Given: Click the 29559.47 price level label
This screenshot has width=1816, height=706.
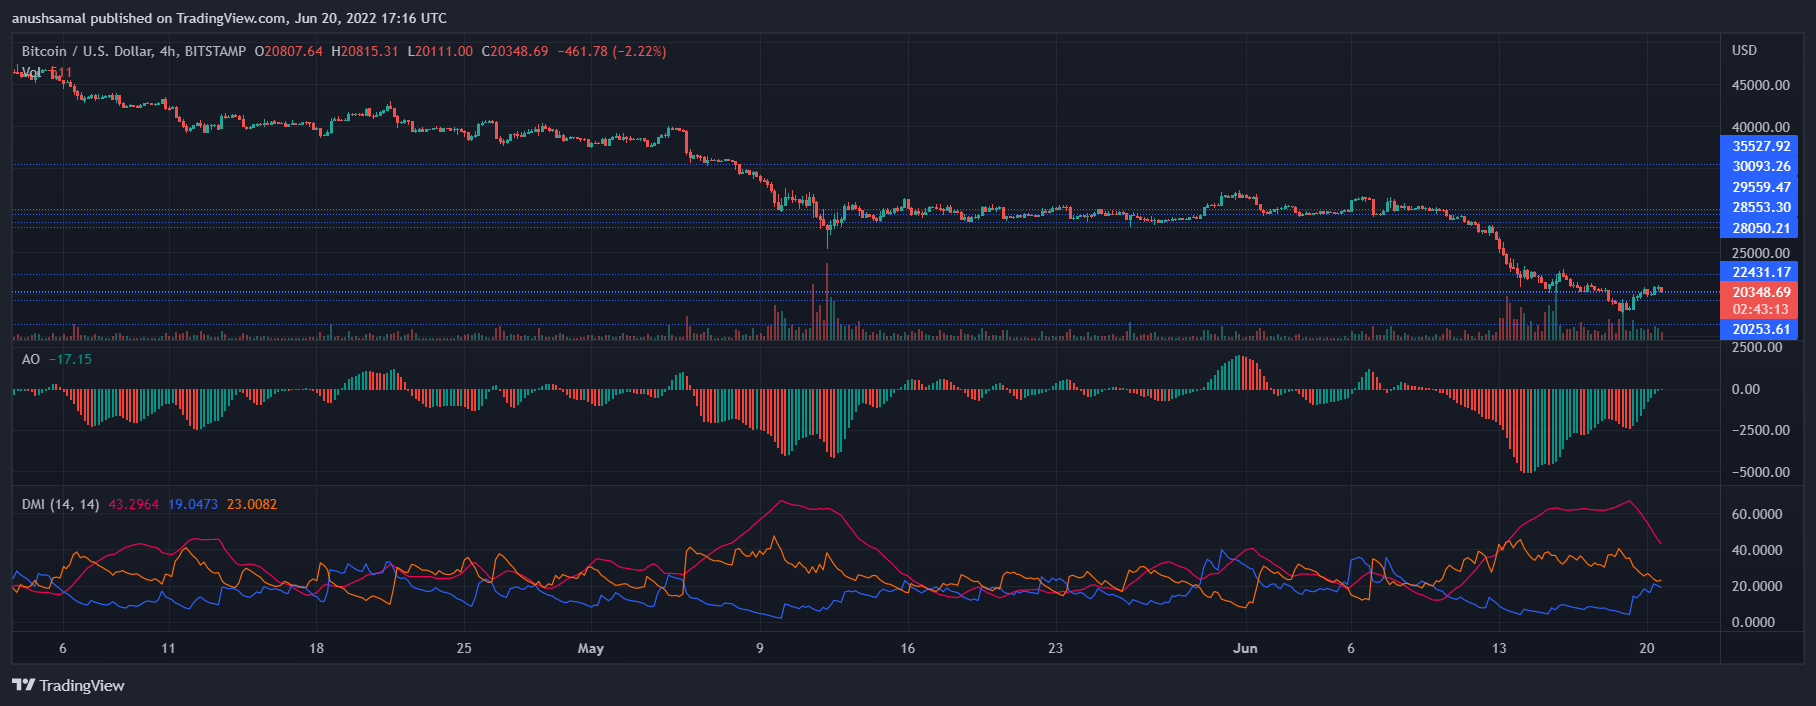Looking at the screenshot, I should 1759,187.
